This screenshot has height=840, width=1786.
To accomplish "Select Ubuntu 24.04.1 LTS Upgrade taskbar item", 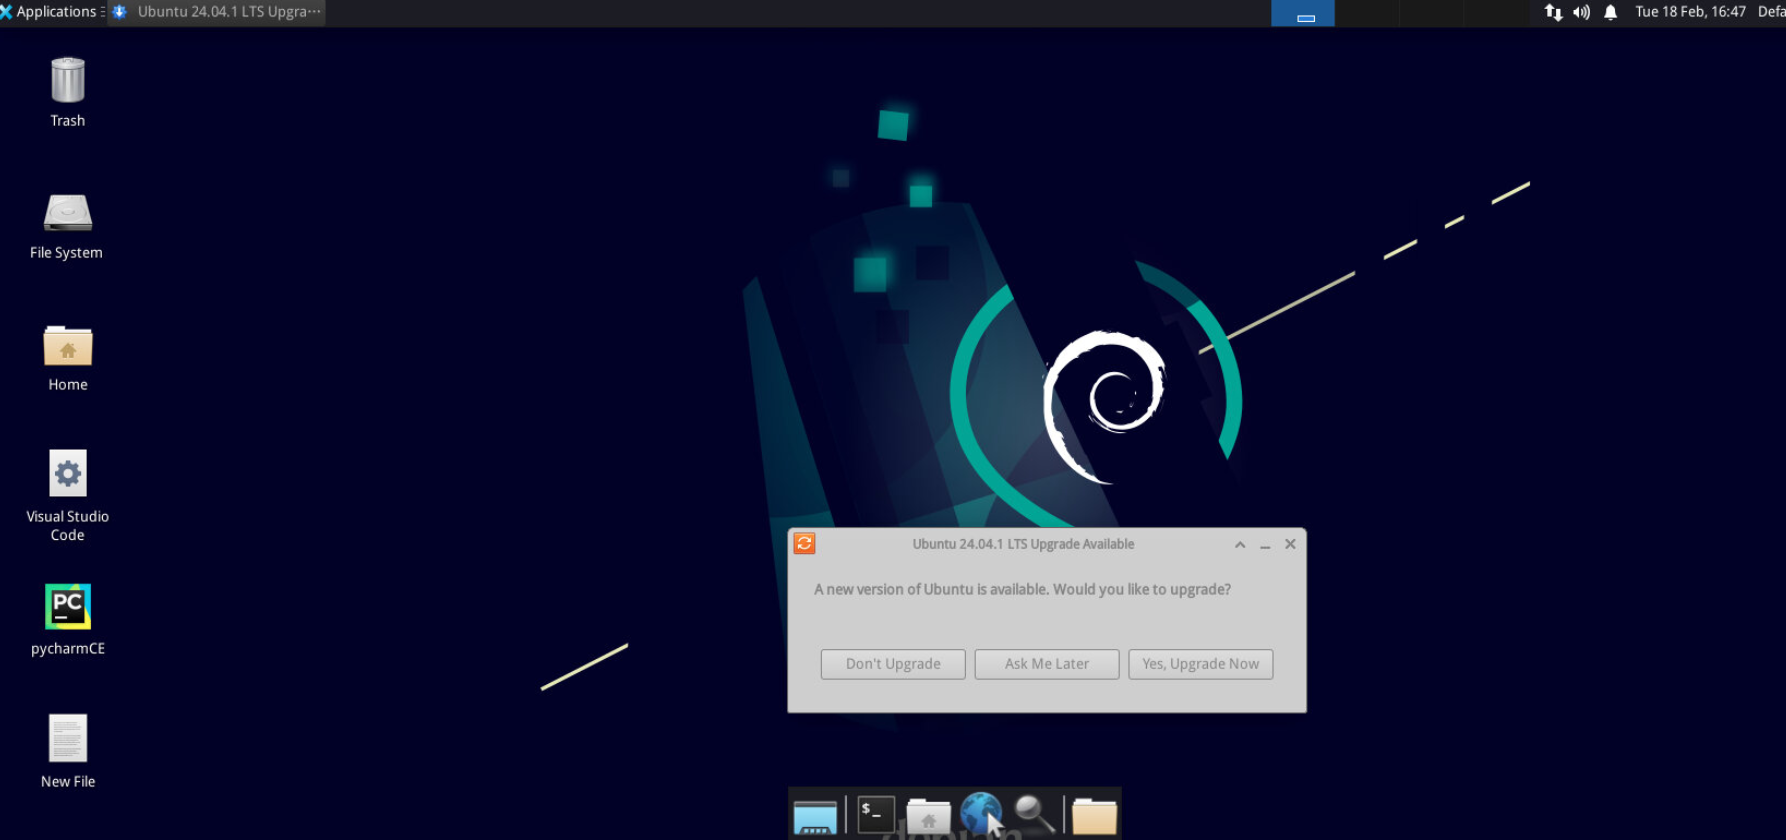I will point(217,12).
